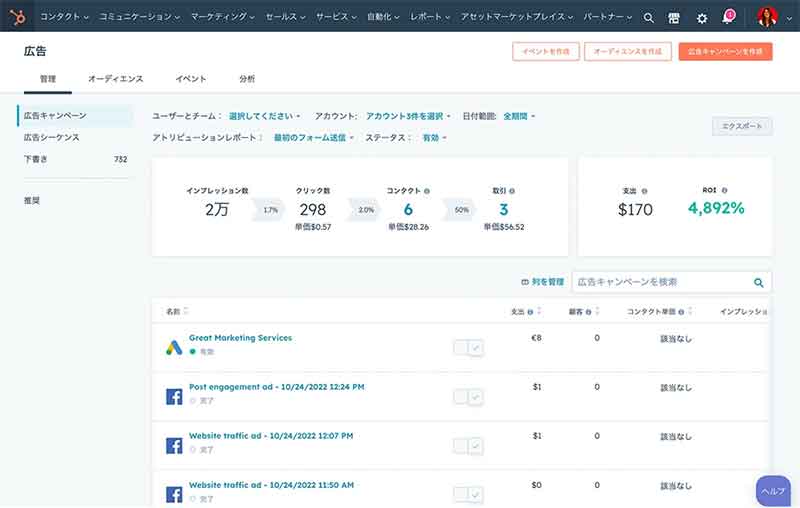Image resolution: width=800 pixels, height=508 pixels.
Task: Open ユーザーとチーム 選択してください dropdown
Action: (264, 116)
